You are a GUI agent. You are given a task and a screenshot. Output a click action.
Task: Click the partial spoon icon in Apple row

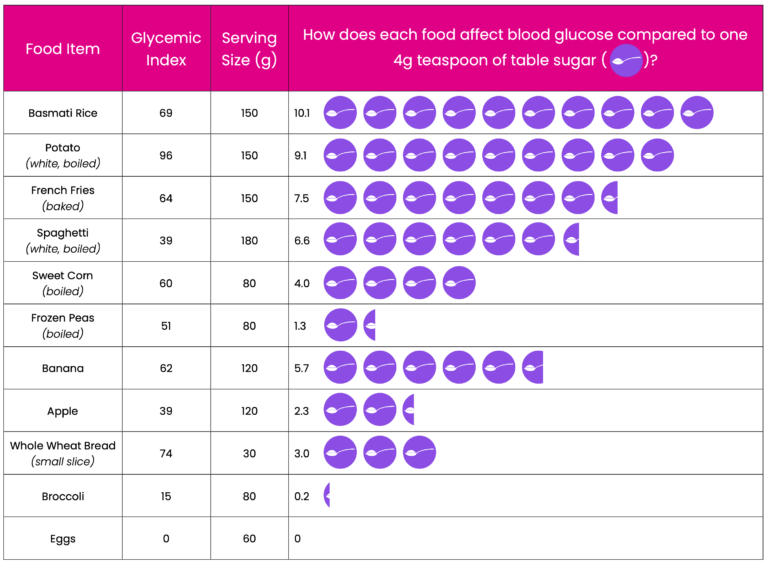[x=408, y=410]
